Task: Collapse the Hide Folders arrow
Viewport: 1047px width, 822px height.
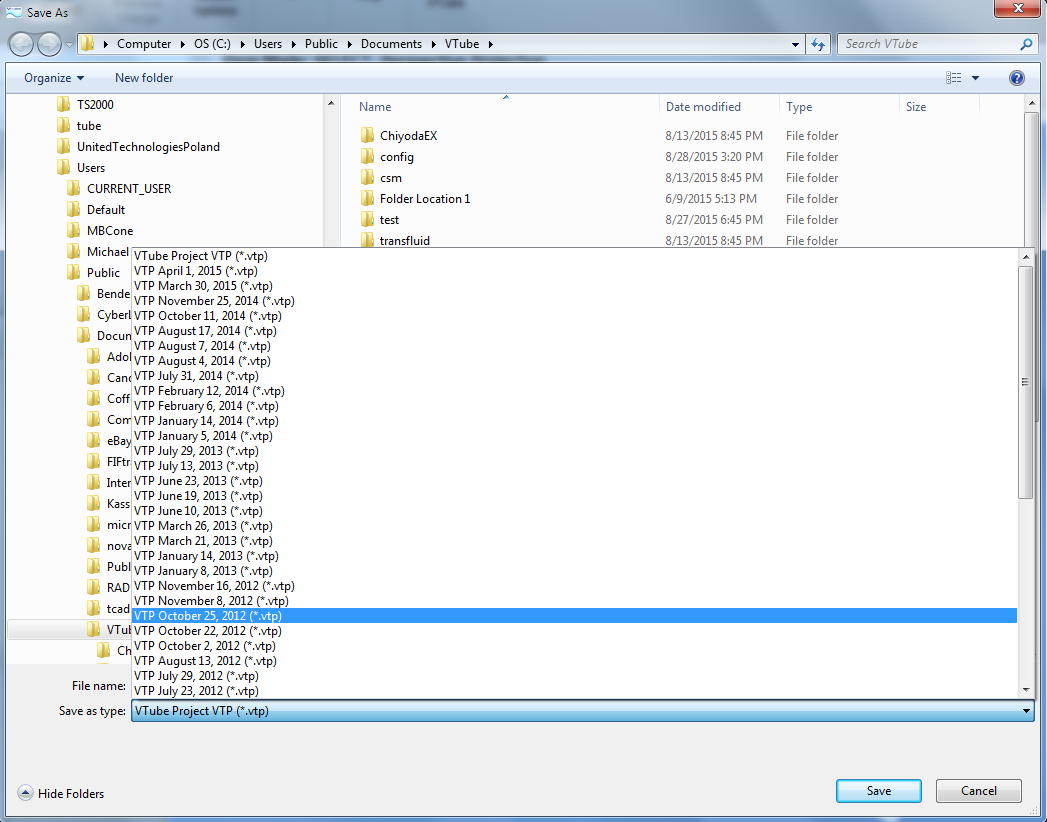Action: tap(25, 794)
